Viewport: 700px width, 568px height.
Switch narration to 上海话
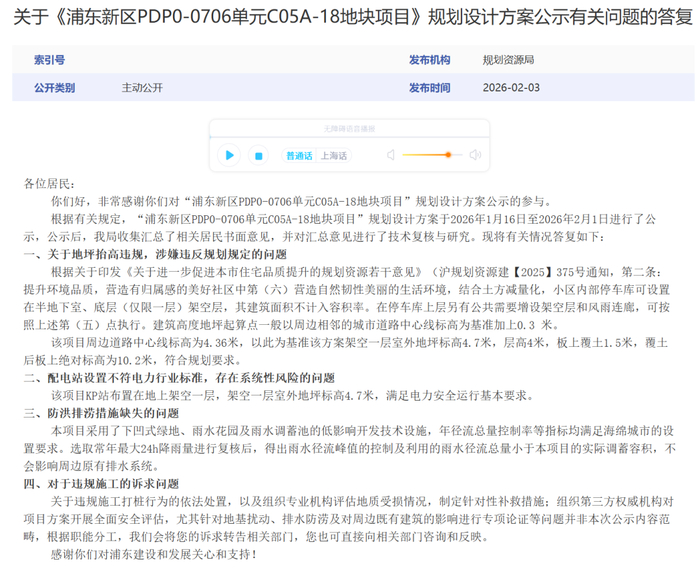coord(333,156)
